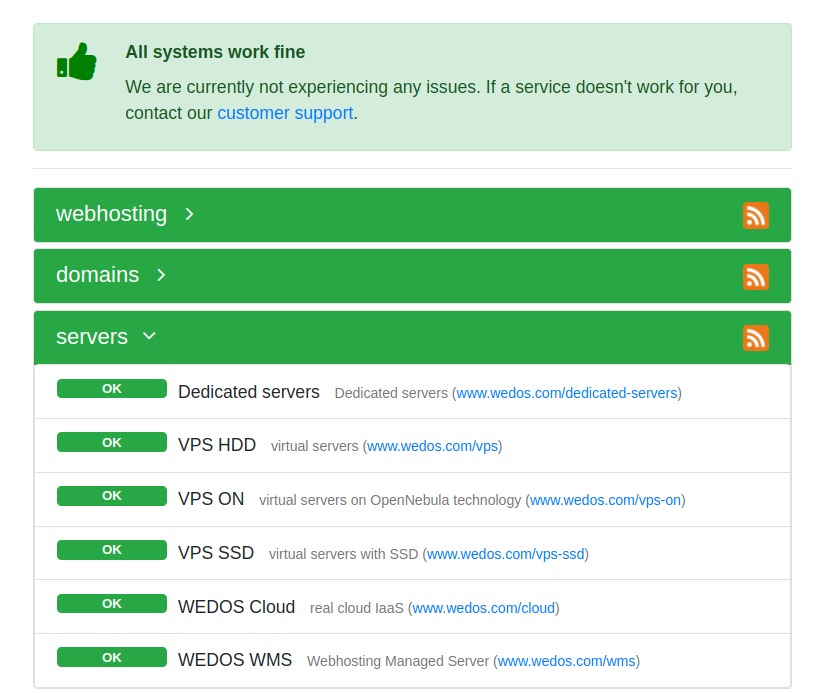The width and height of the screenshot is (826, 693).
Task: Select the 'VPS ON' service name
Action: point(211,499)
